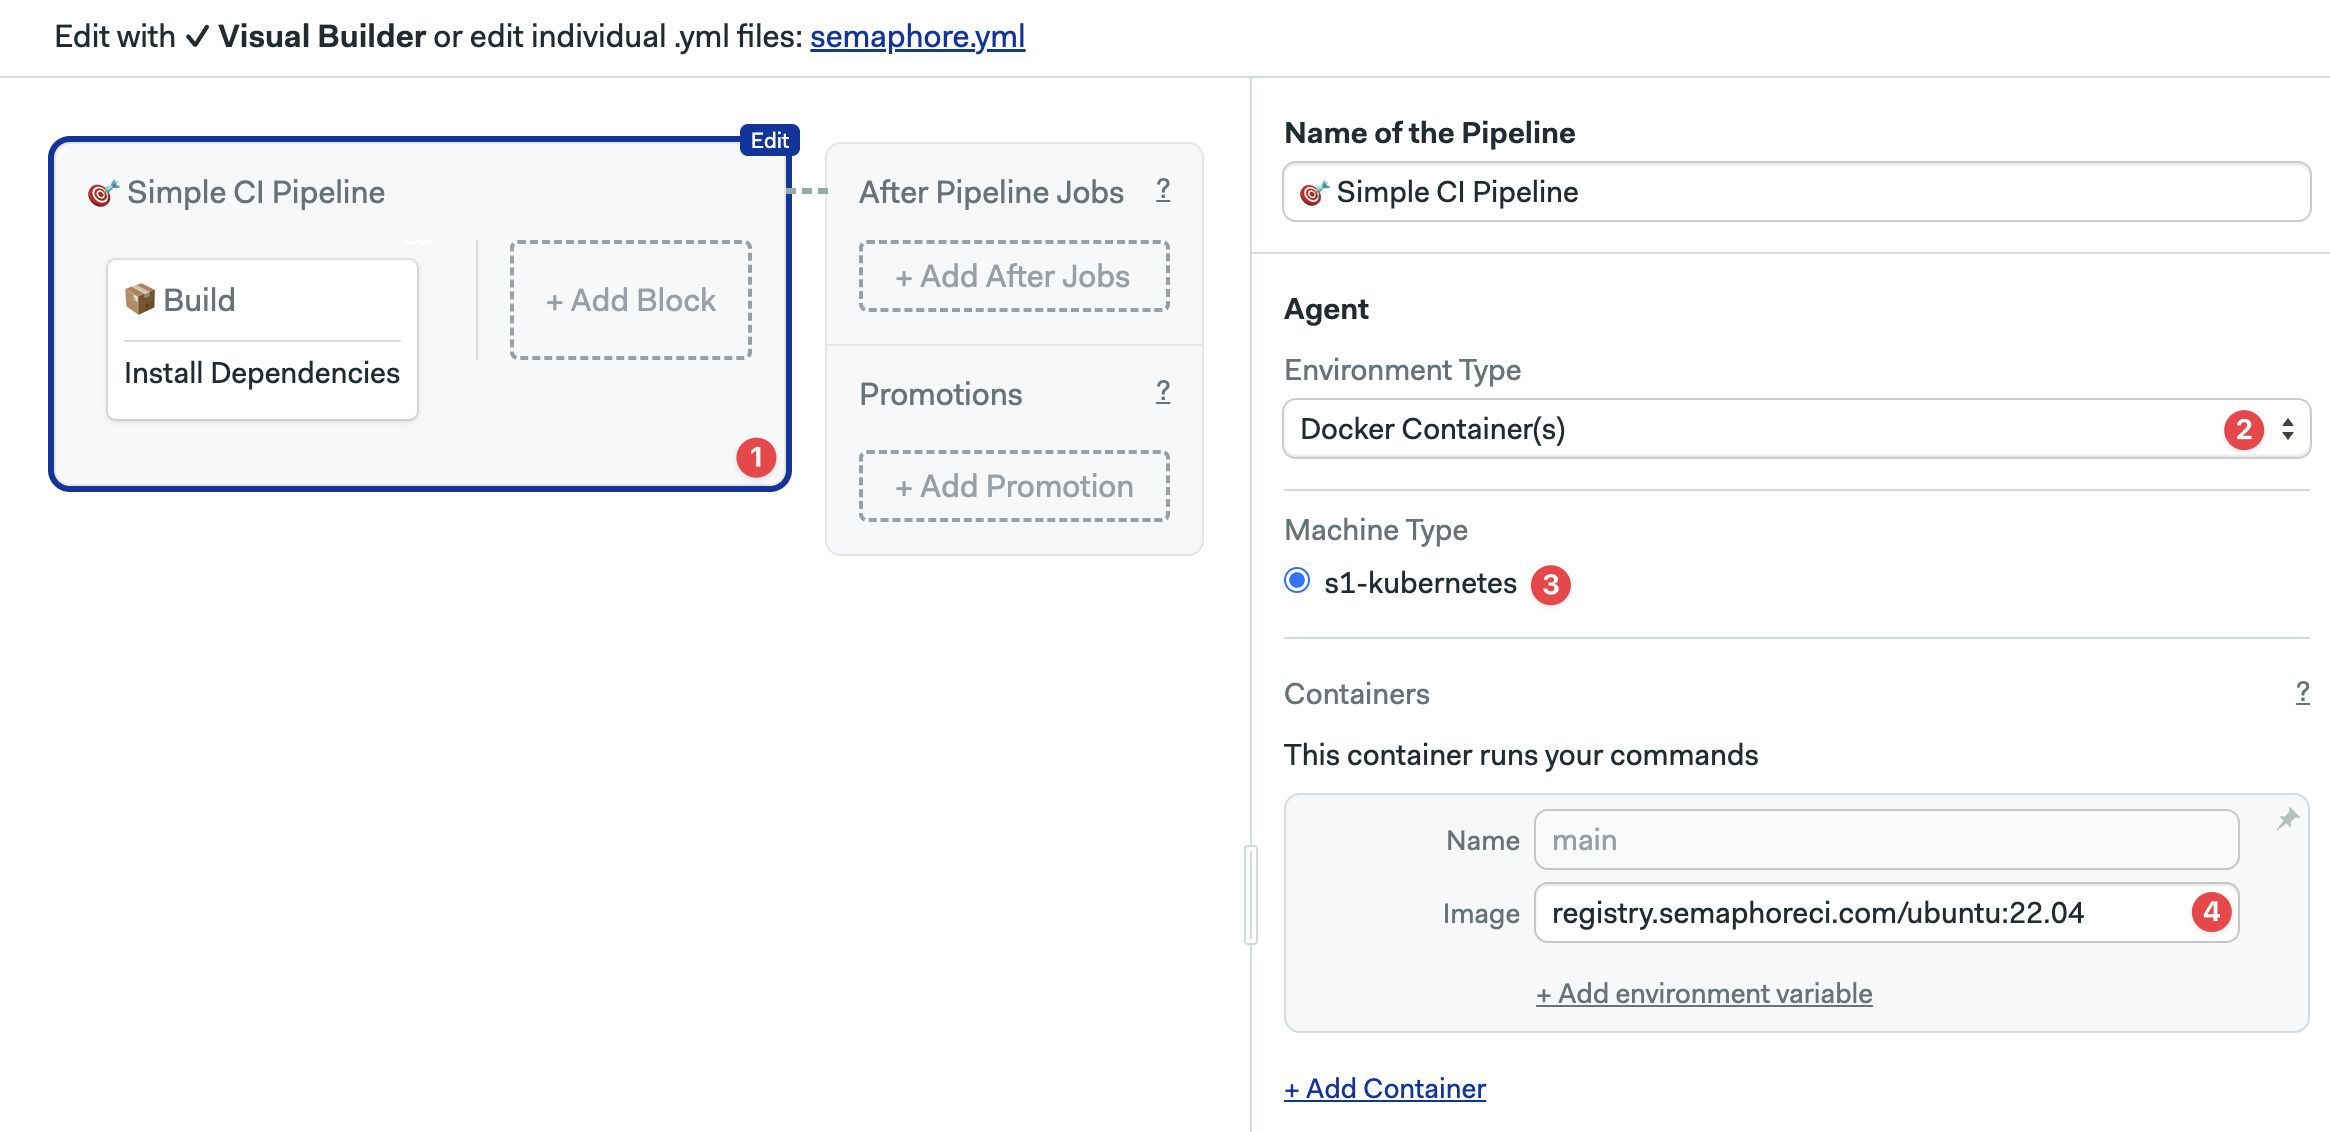Edit the Name of the Pipeline field
The height and width of the screenshot is (1132, 2330).
pos(1796,192)
